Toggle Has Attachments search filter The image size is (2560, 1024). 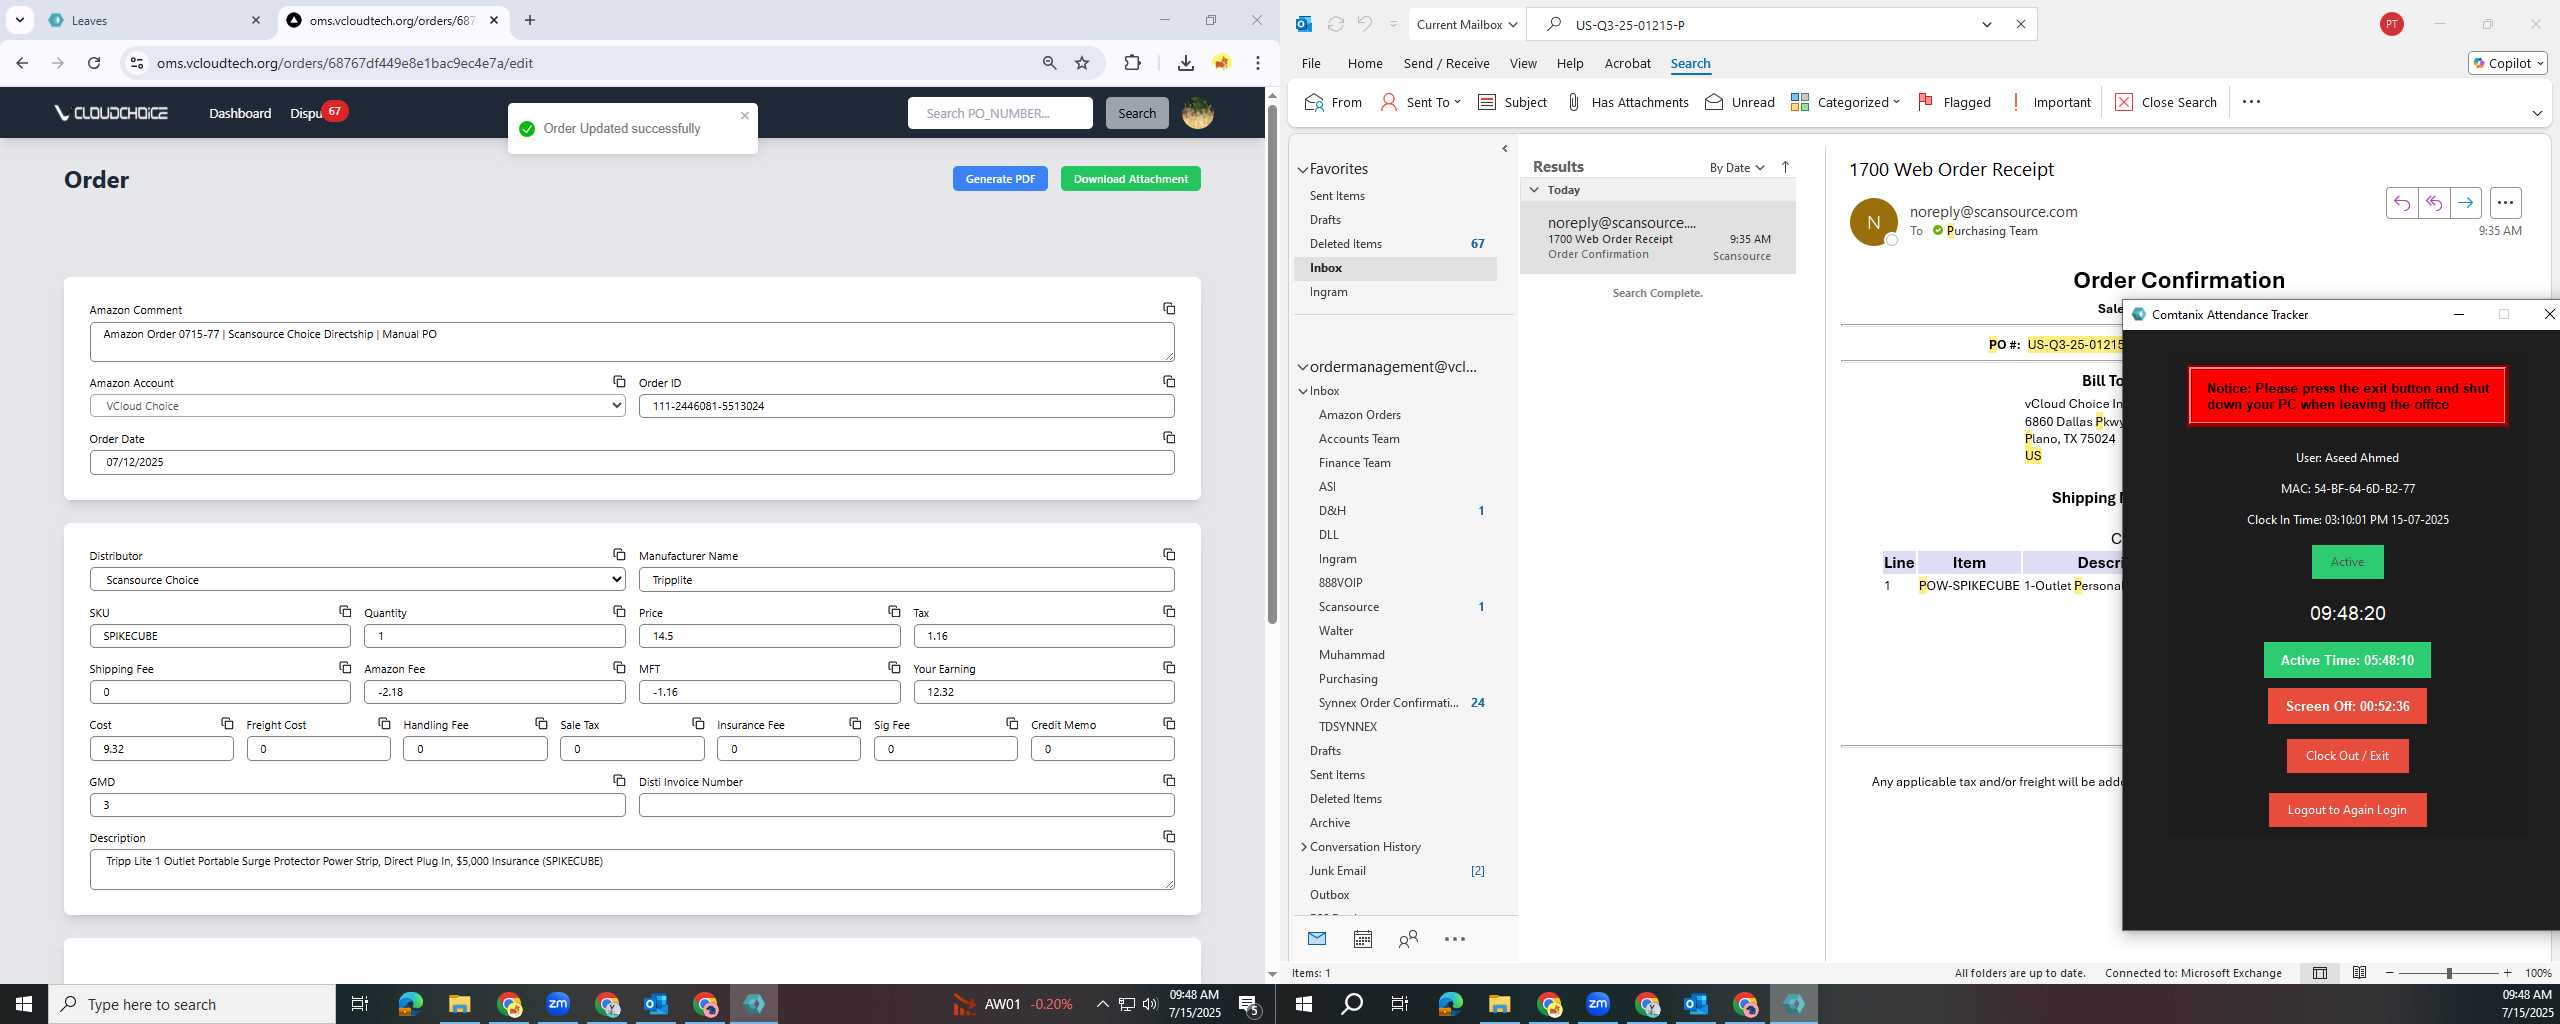(x=1627, y=102)
